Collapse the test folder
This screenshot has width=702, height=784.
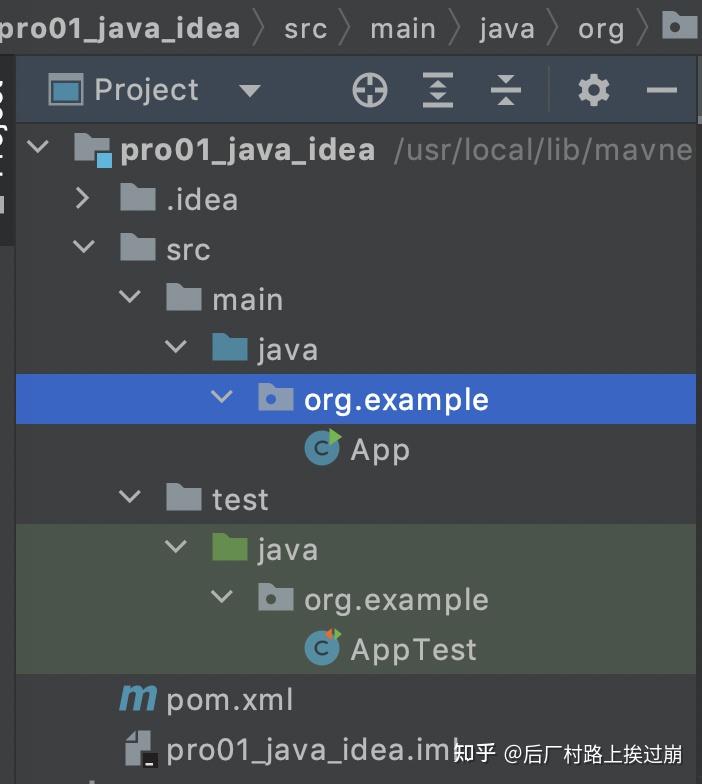point(130,498)
